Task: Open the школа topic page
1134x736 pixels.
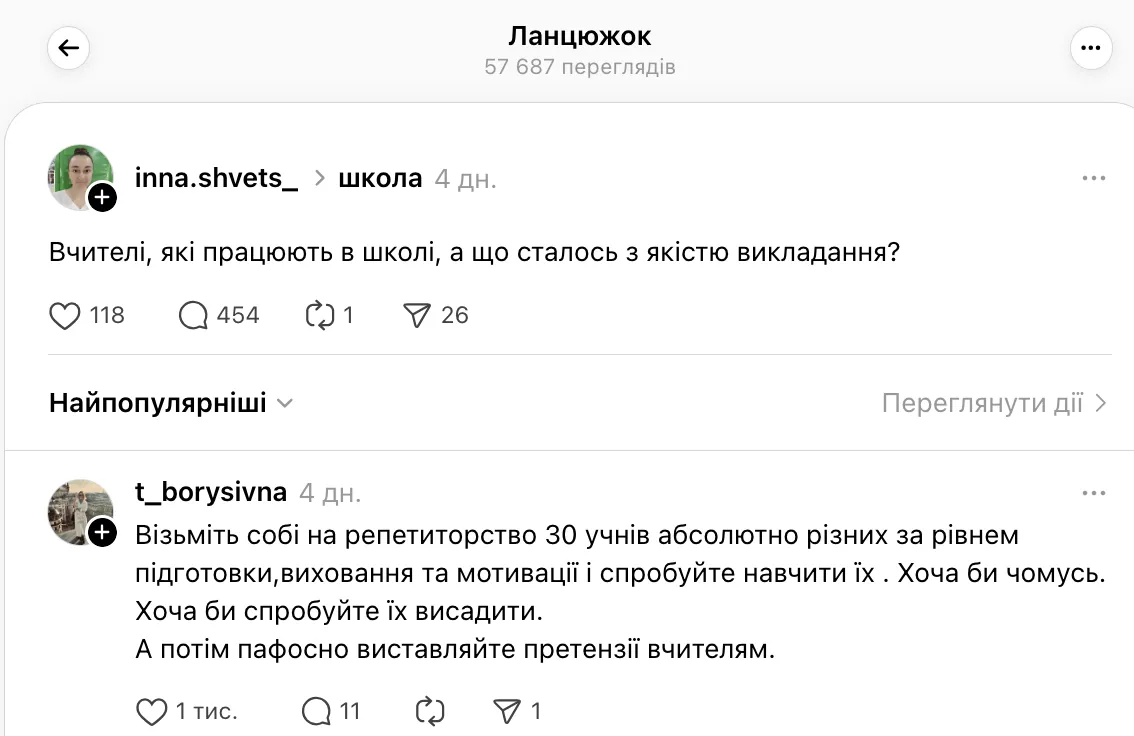Action: click(378, 177)
